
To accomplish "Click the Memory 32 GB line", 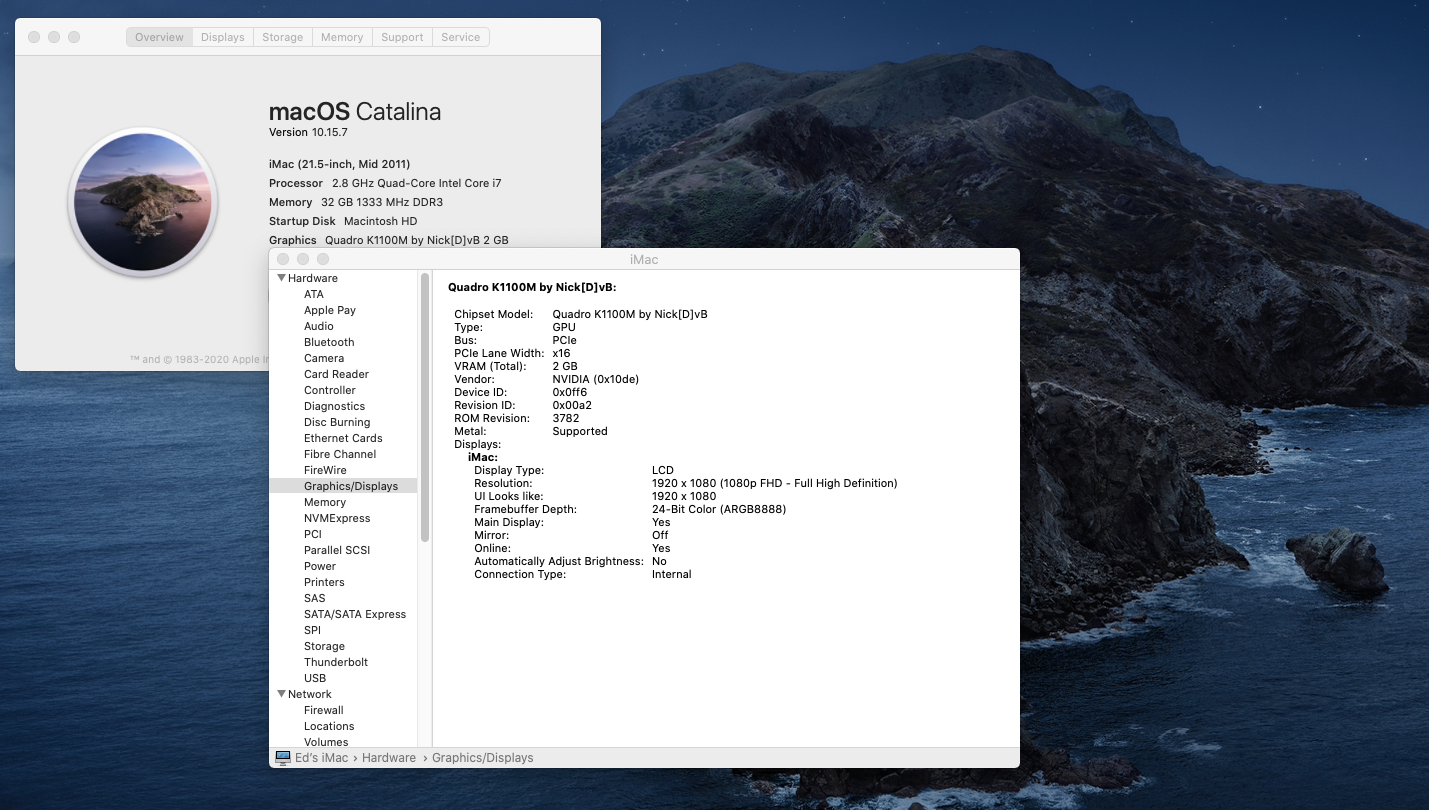I will (356, 202).
